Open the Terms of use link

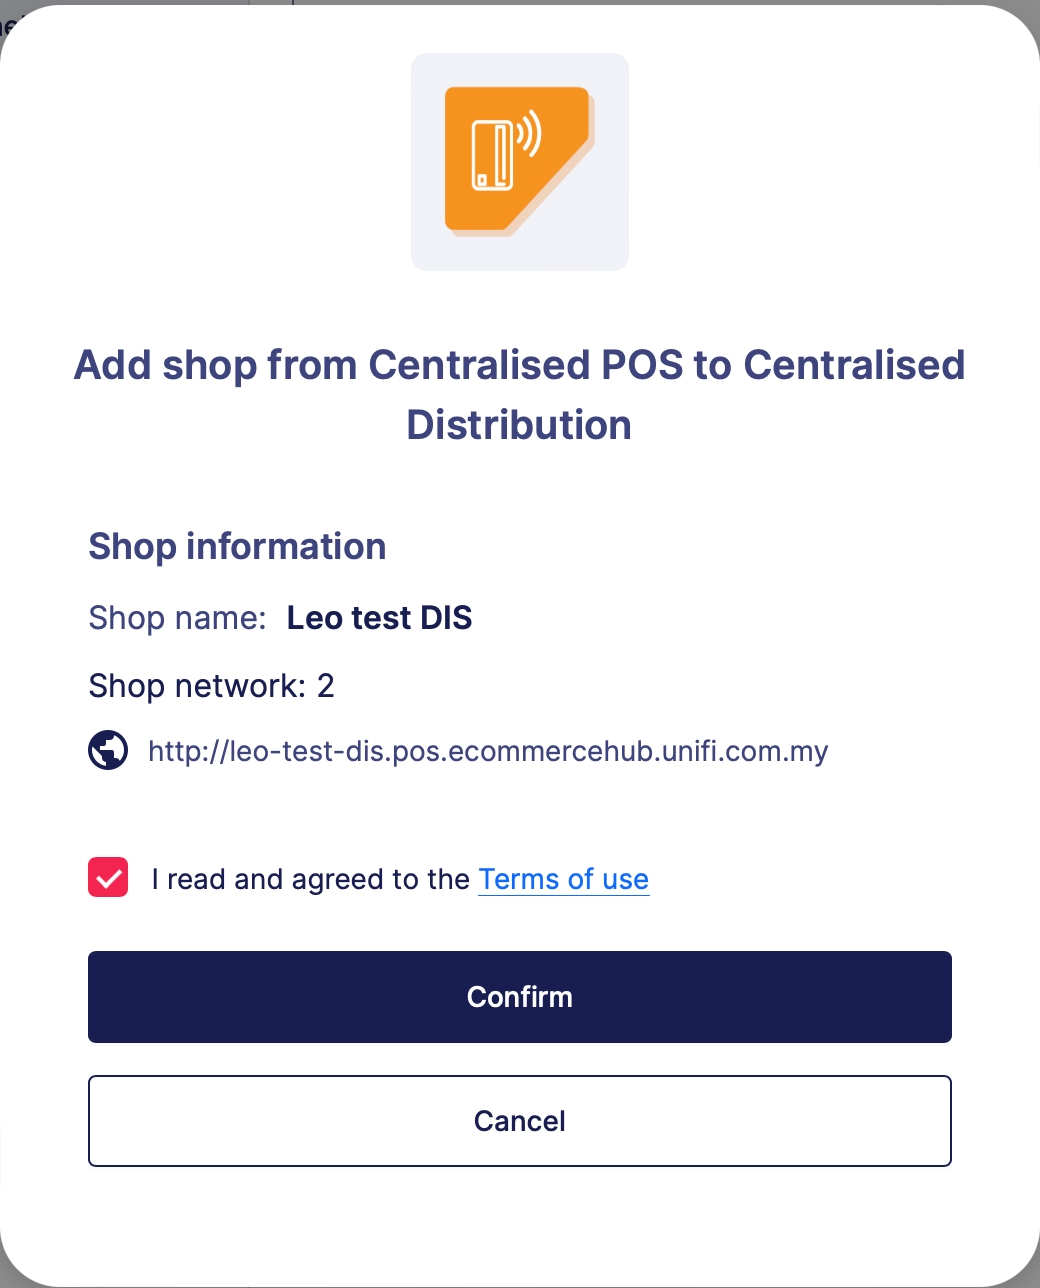click(x=563, y=879)
